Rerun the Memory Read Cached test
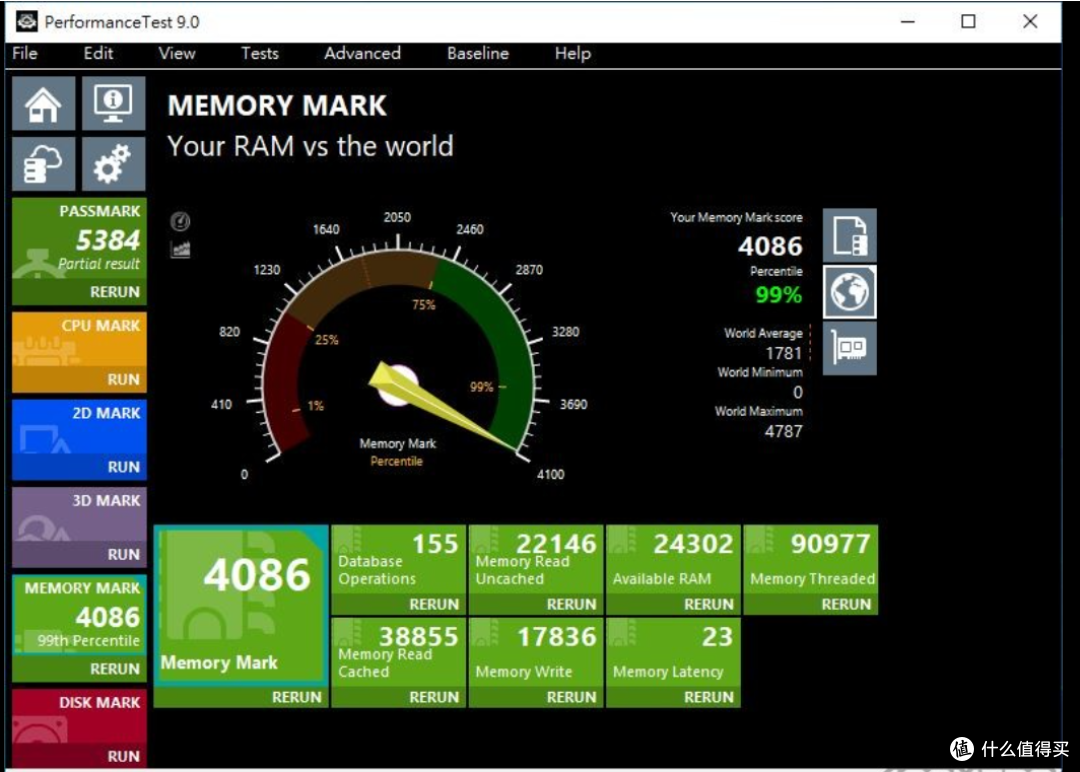Image resolution: width=1080 pixels, height=772 pixels. coord(434,697)
